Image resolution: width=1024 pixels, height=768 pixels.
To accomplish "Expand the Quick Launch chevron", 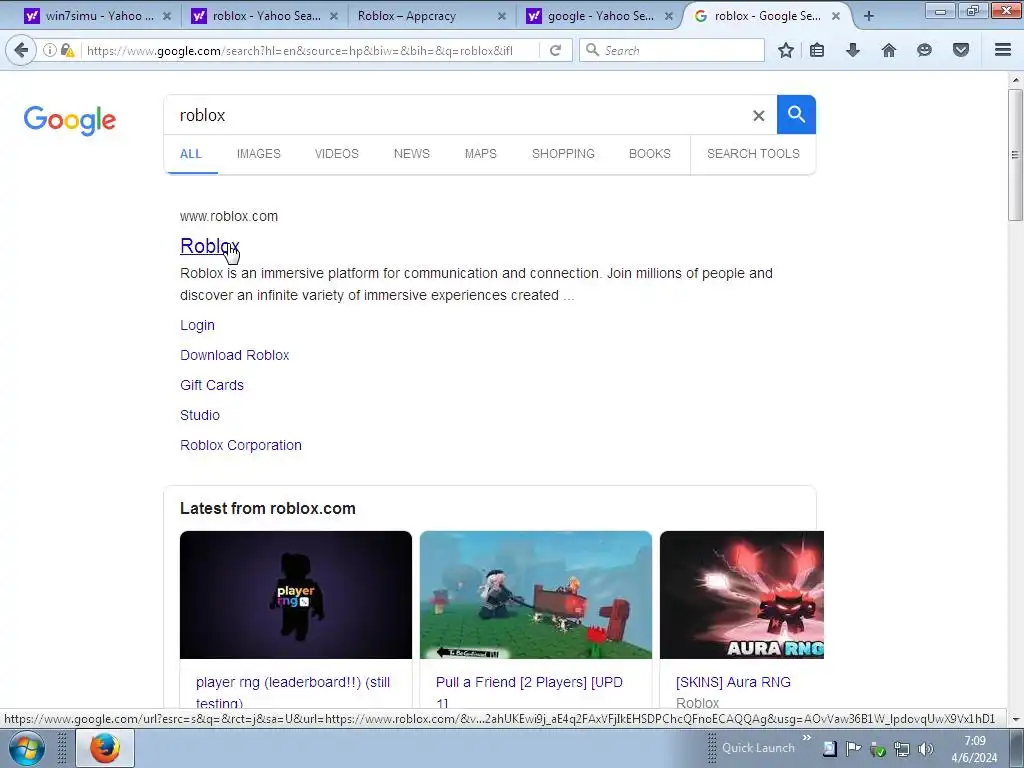I will click(807, 737).
